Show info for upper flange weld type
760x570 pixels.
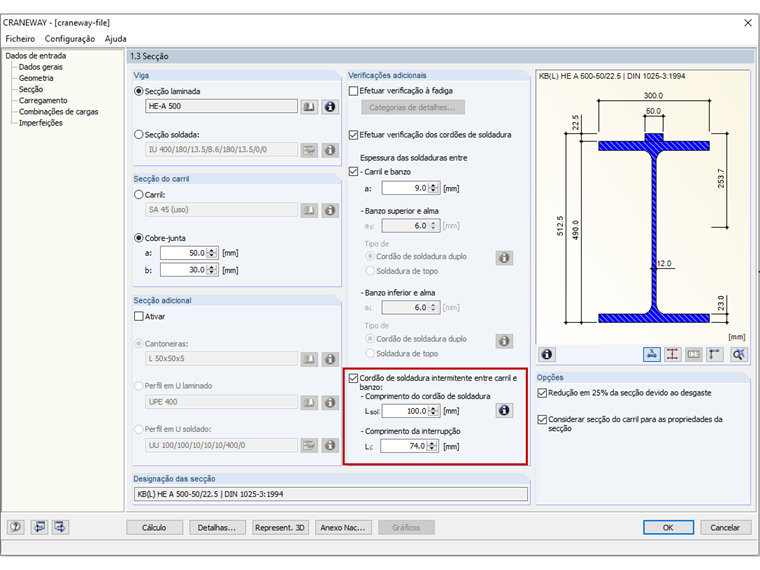[504, 258]
